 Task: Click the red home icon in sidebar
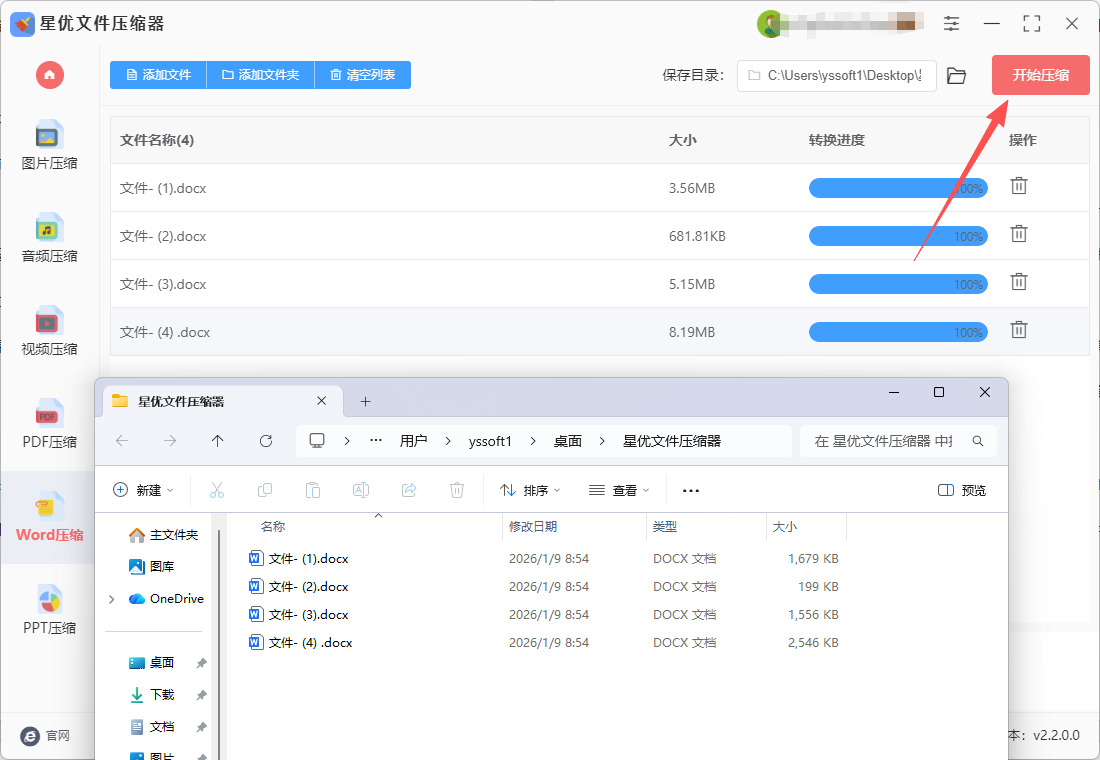tap(49, 75)
